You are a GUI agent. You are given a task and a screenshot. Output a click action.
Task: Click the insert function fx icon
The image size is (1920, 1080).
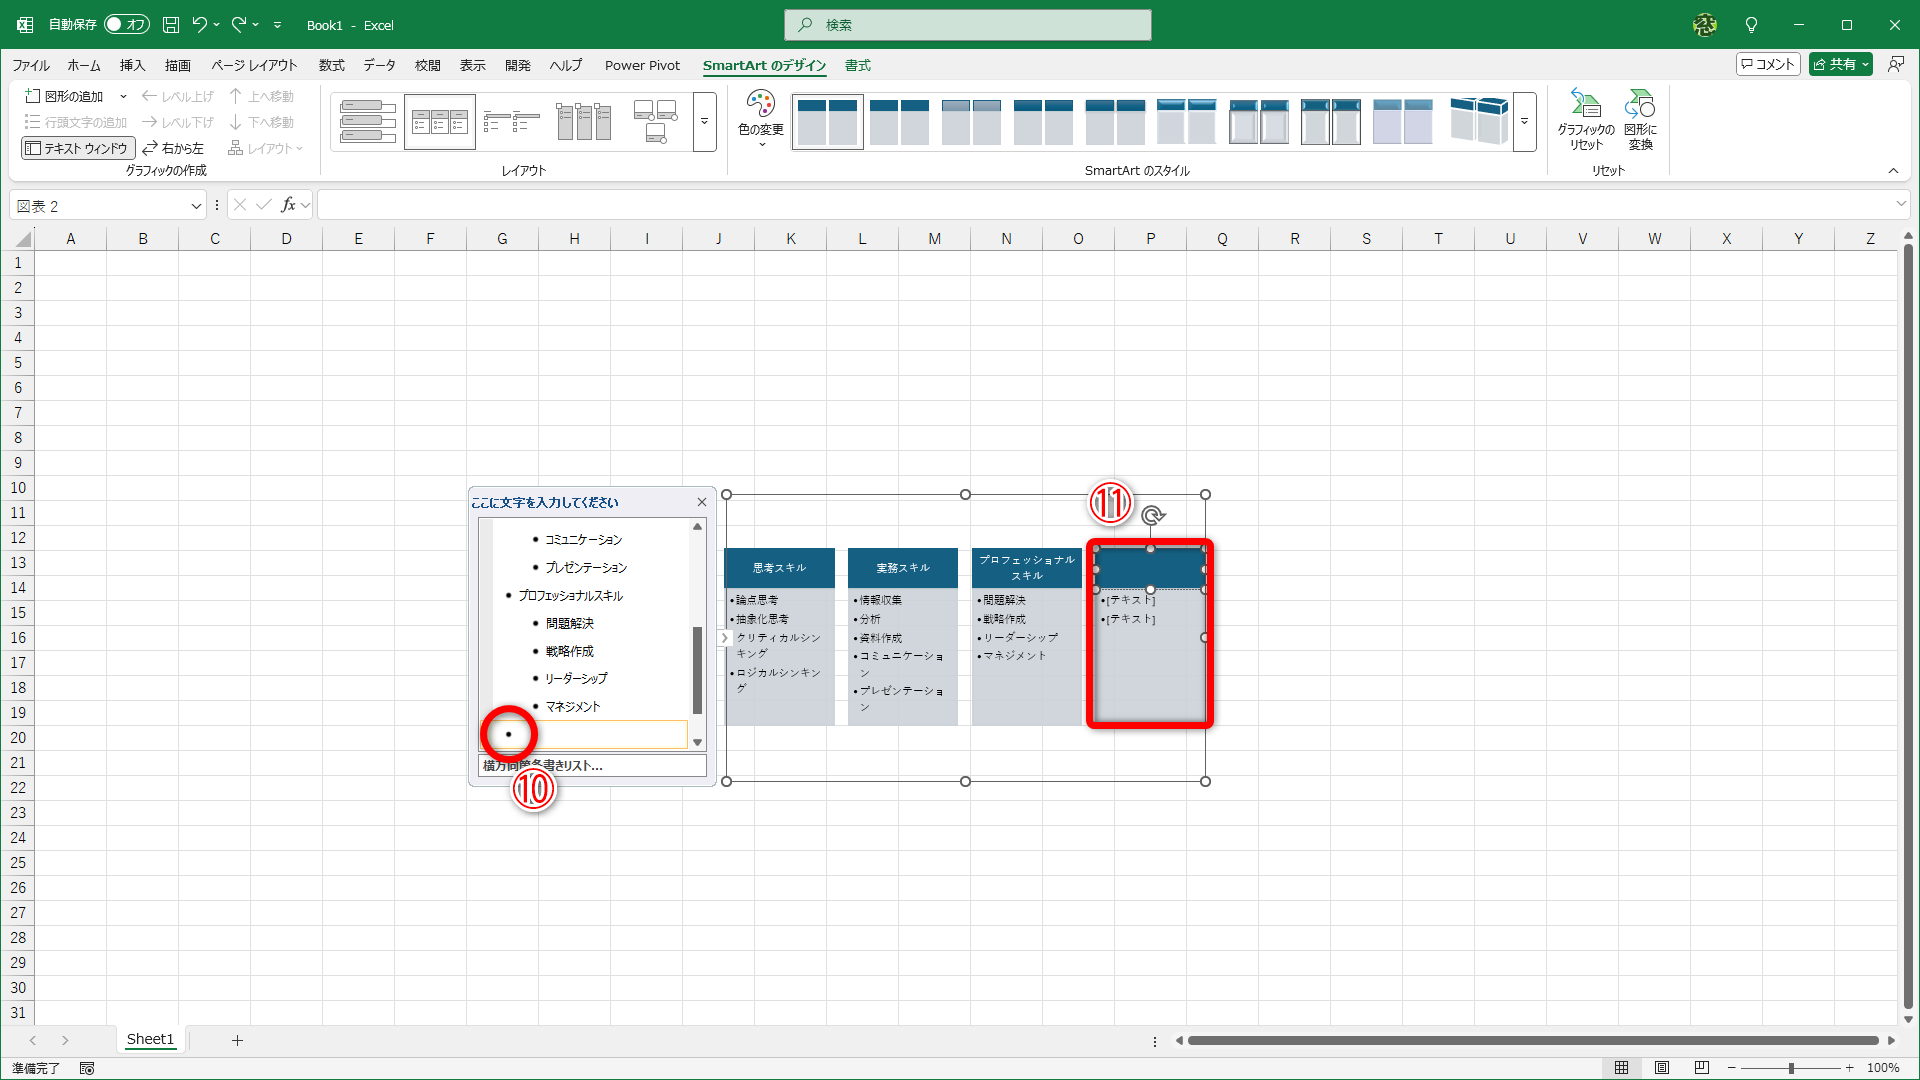tap(288, 205)
